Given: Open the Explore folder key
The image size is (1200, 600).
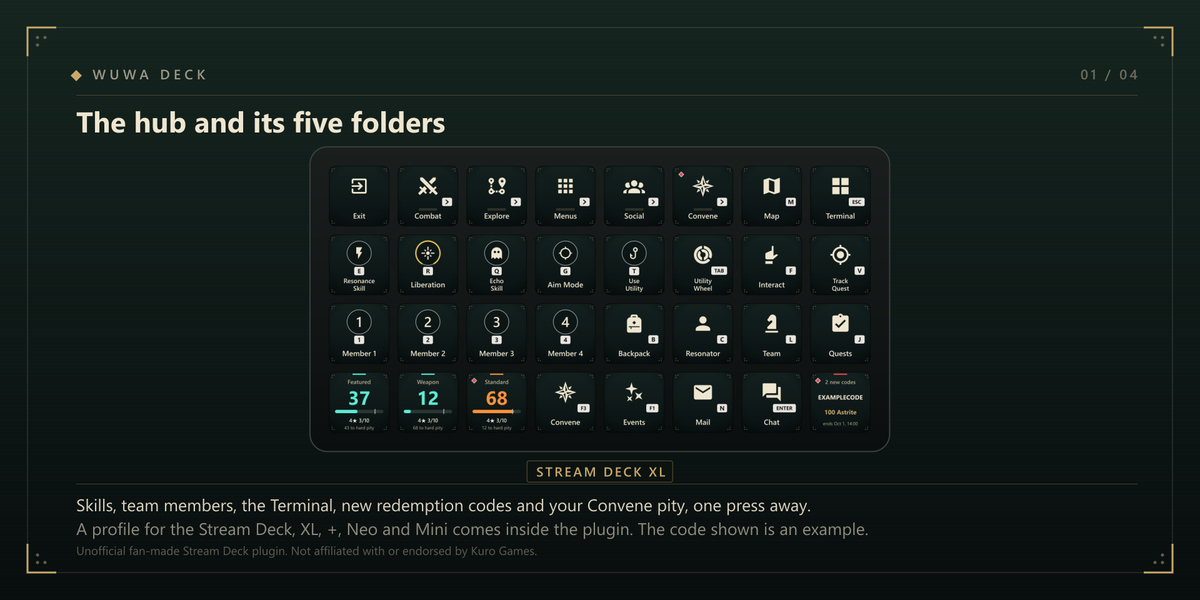Looking at the screenshot, I should 497,196.
